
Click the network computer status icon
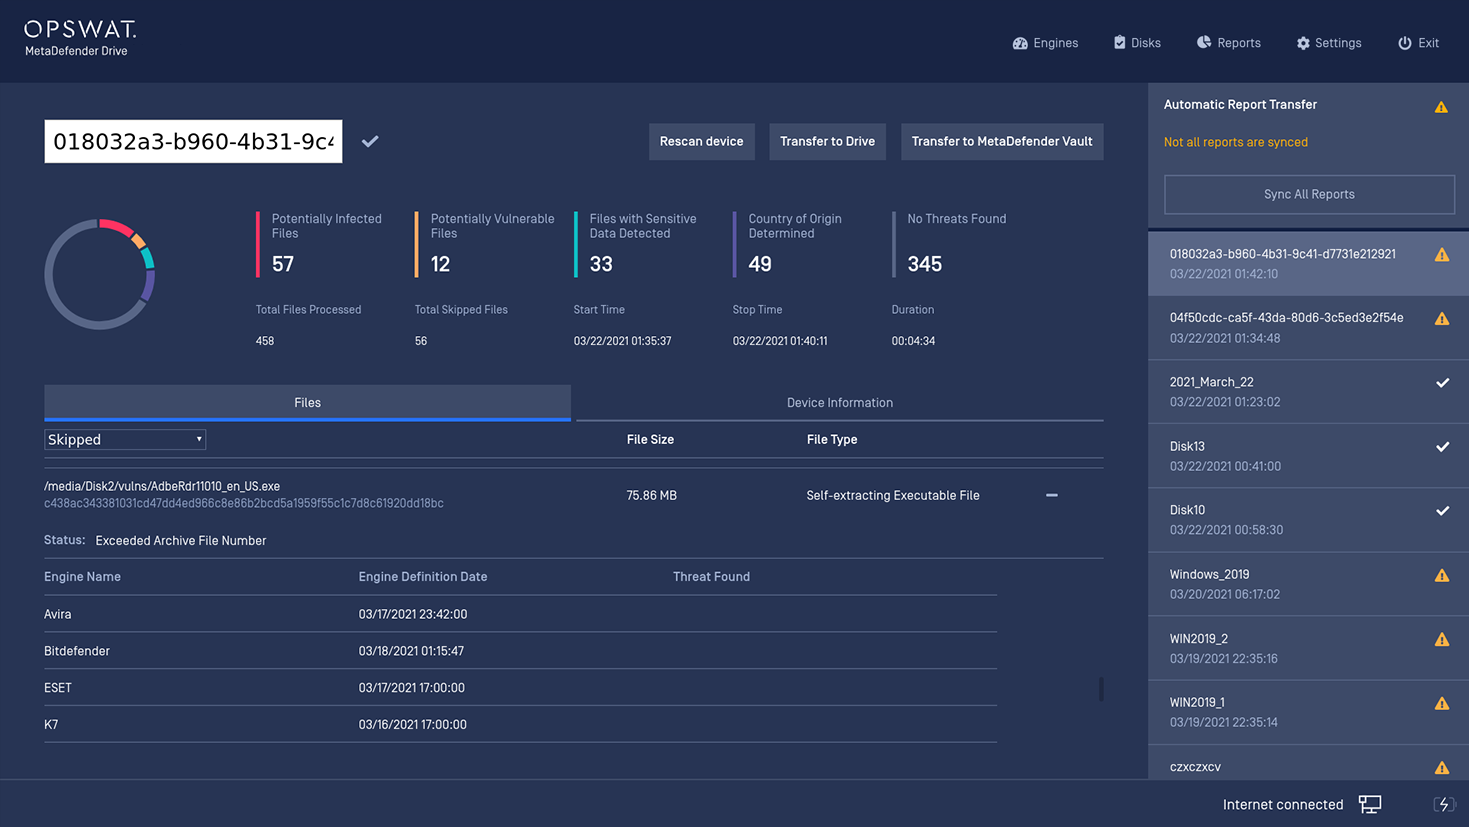tap(1370, 804)
